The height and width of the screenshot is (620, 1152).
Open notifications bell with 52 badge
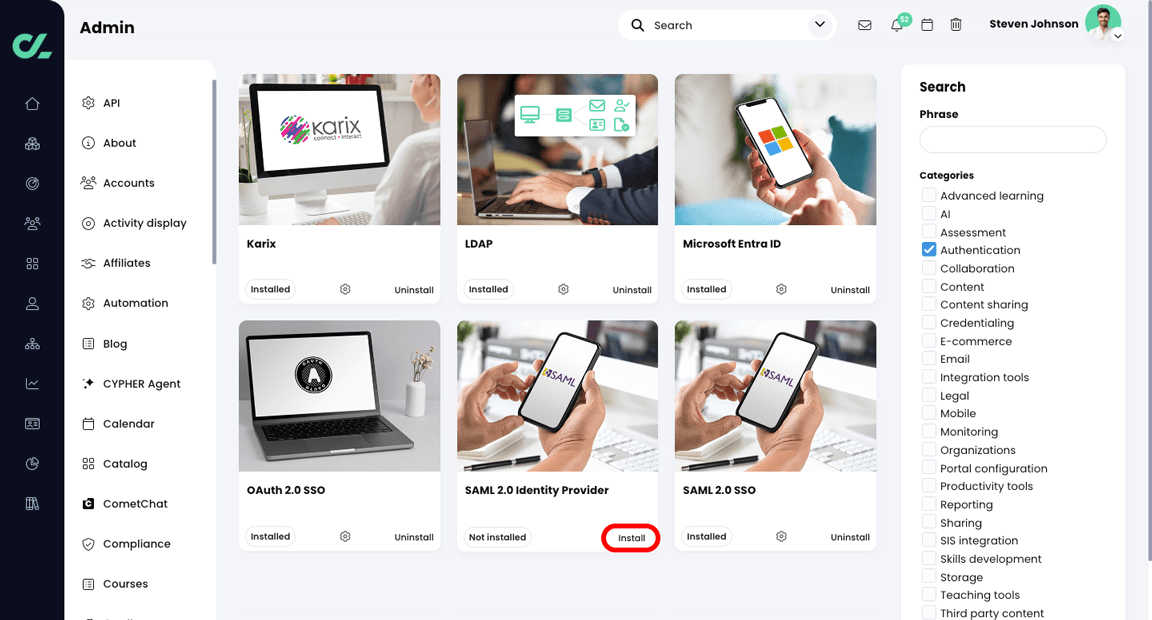897,25
